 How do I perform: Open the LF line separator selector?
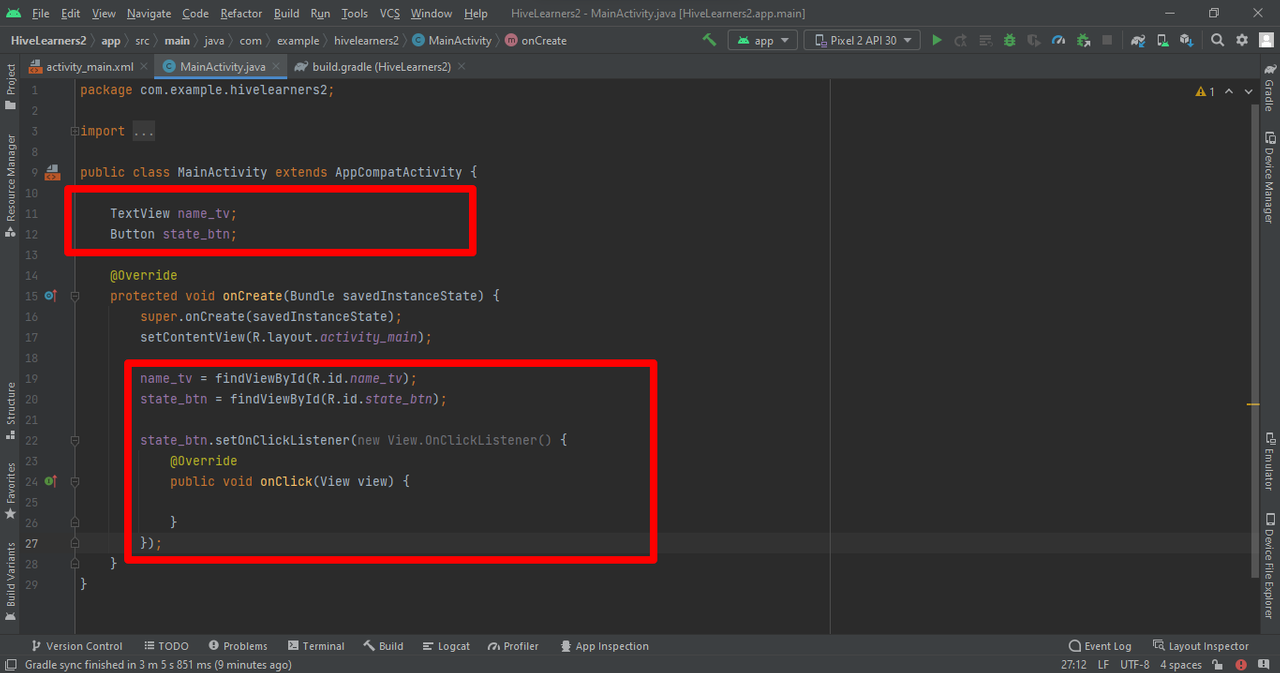(x=1103, y=665)
